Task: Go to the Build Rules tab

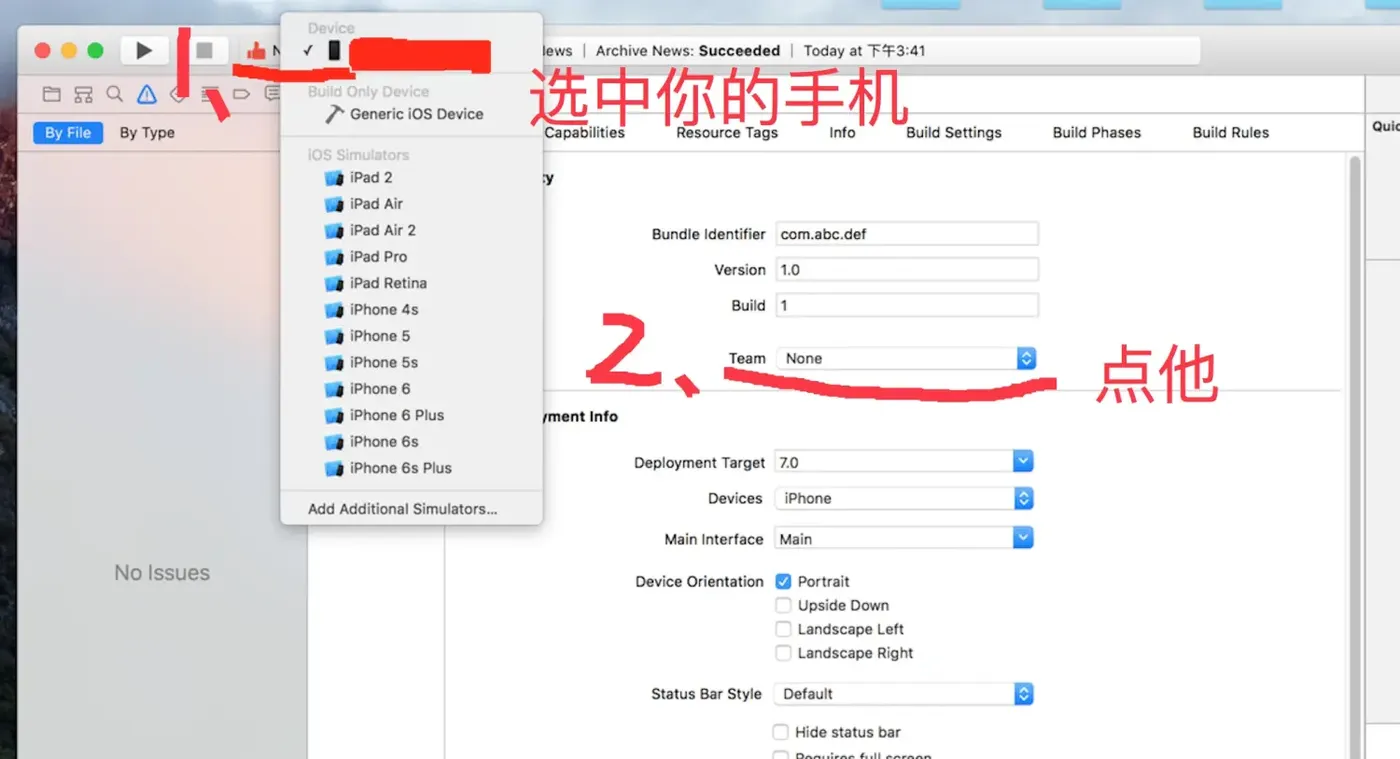Action: click(1231, 132)
